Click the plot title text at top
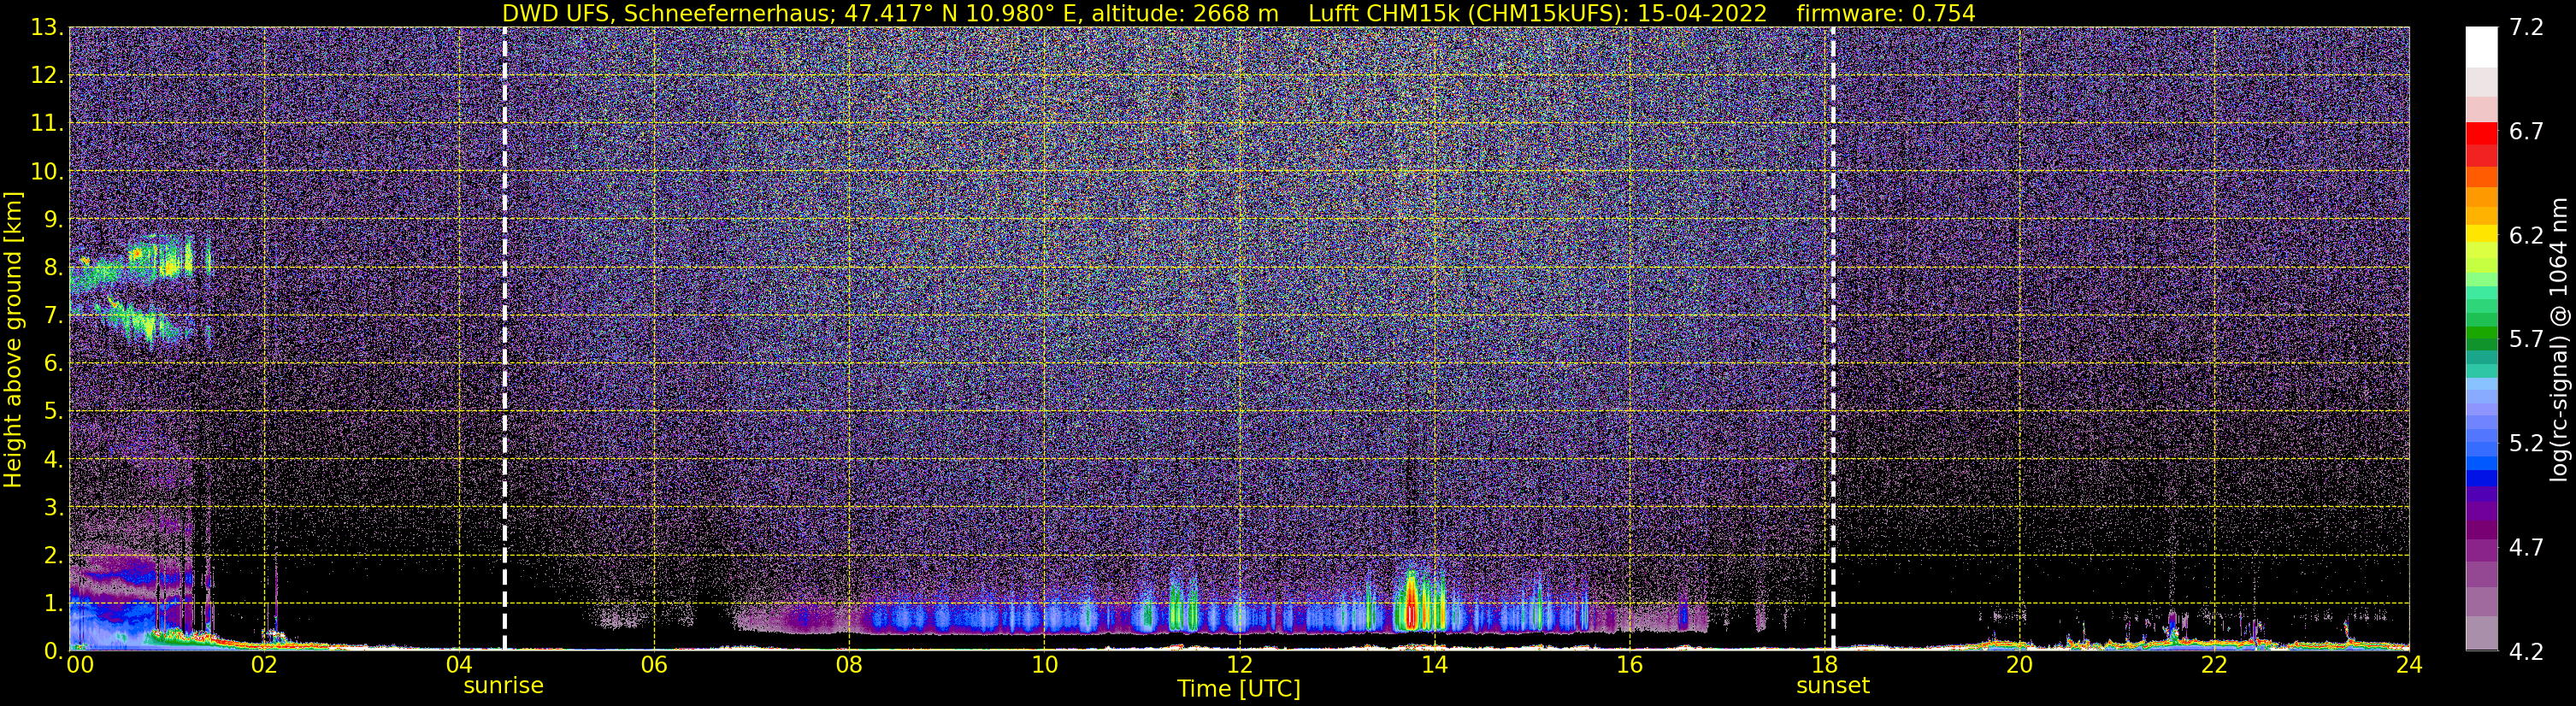This screenshot has height=706, width=2576. tap(1238, 13)
